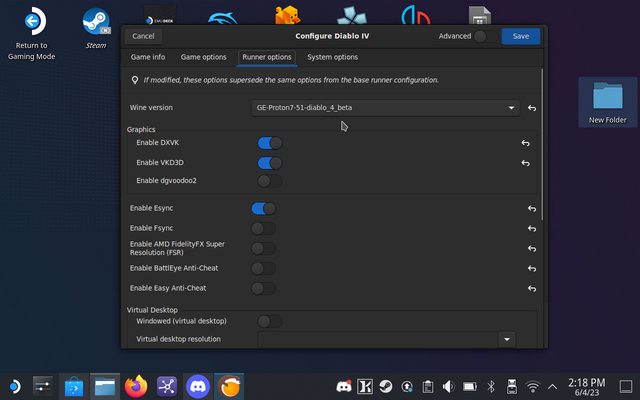Launch the Discover store from taskbar
This screenshot has height=400, width=640.
point(74,386)
